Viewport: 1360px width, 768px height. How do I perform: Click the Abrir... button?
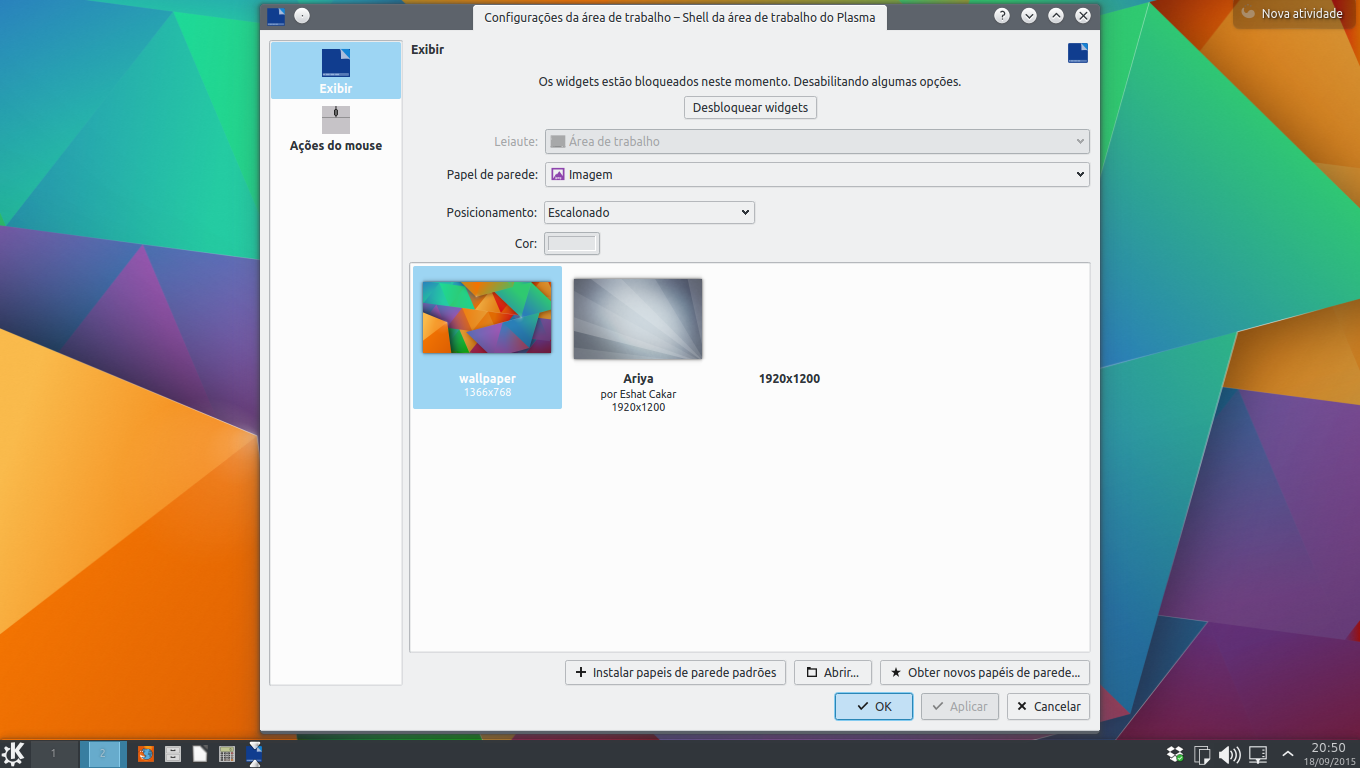click(833, 673)
